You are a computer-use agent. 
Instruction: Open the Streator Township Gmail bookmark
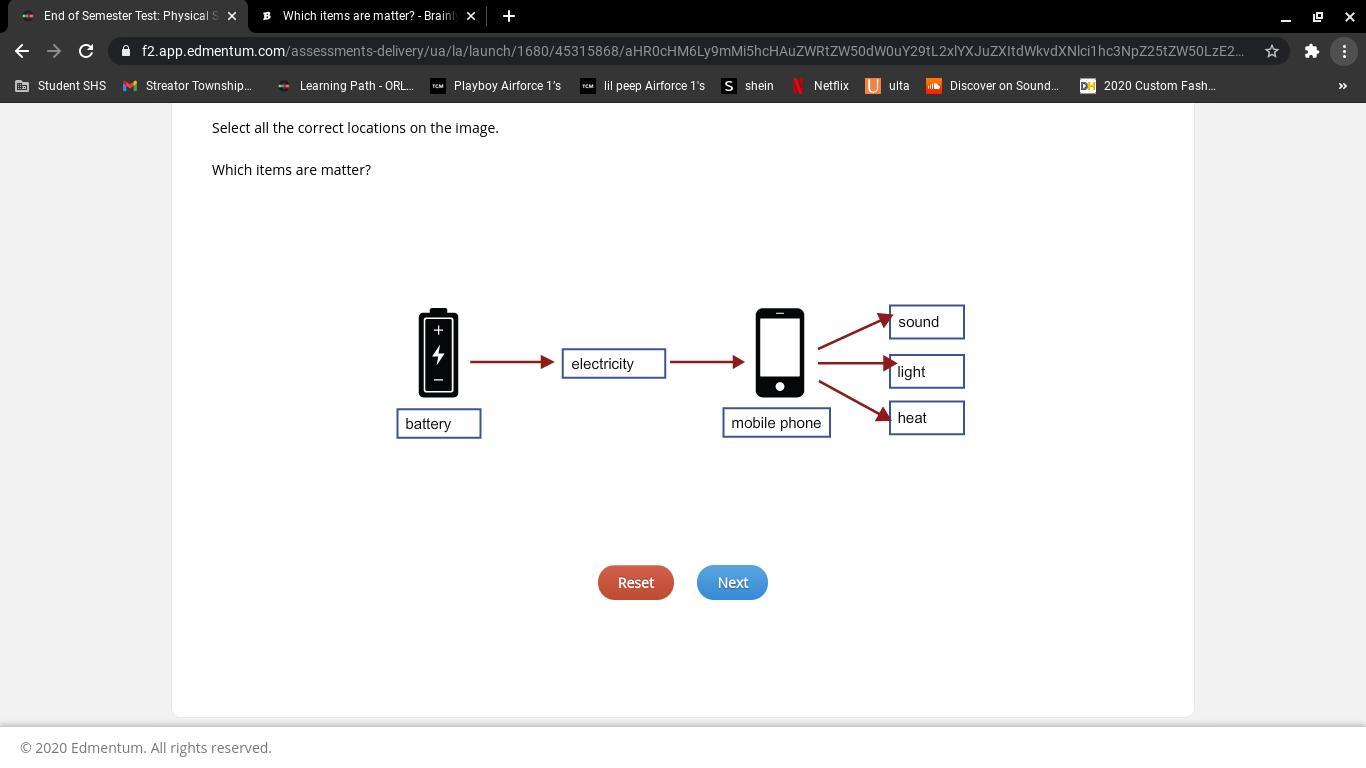[x=187, y=86]
